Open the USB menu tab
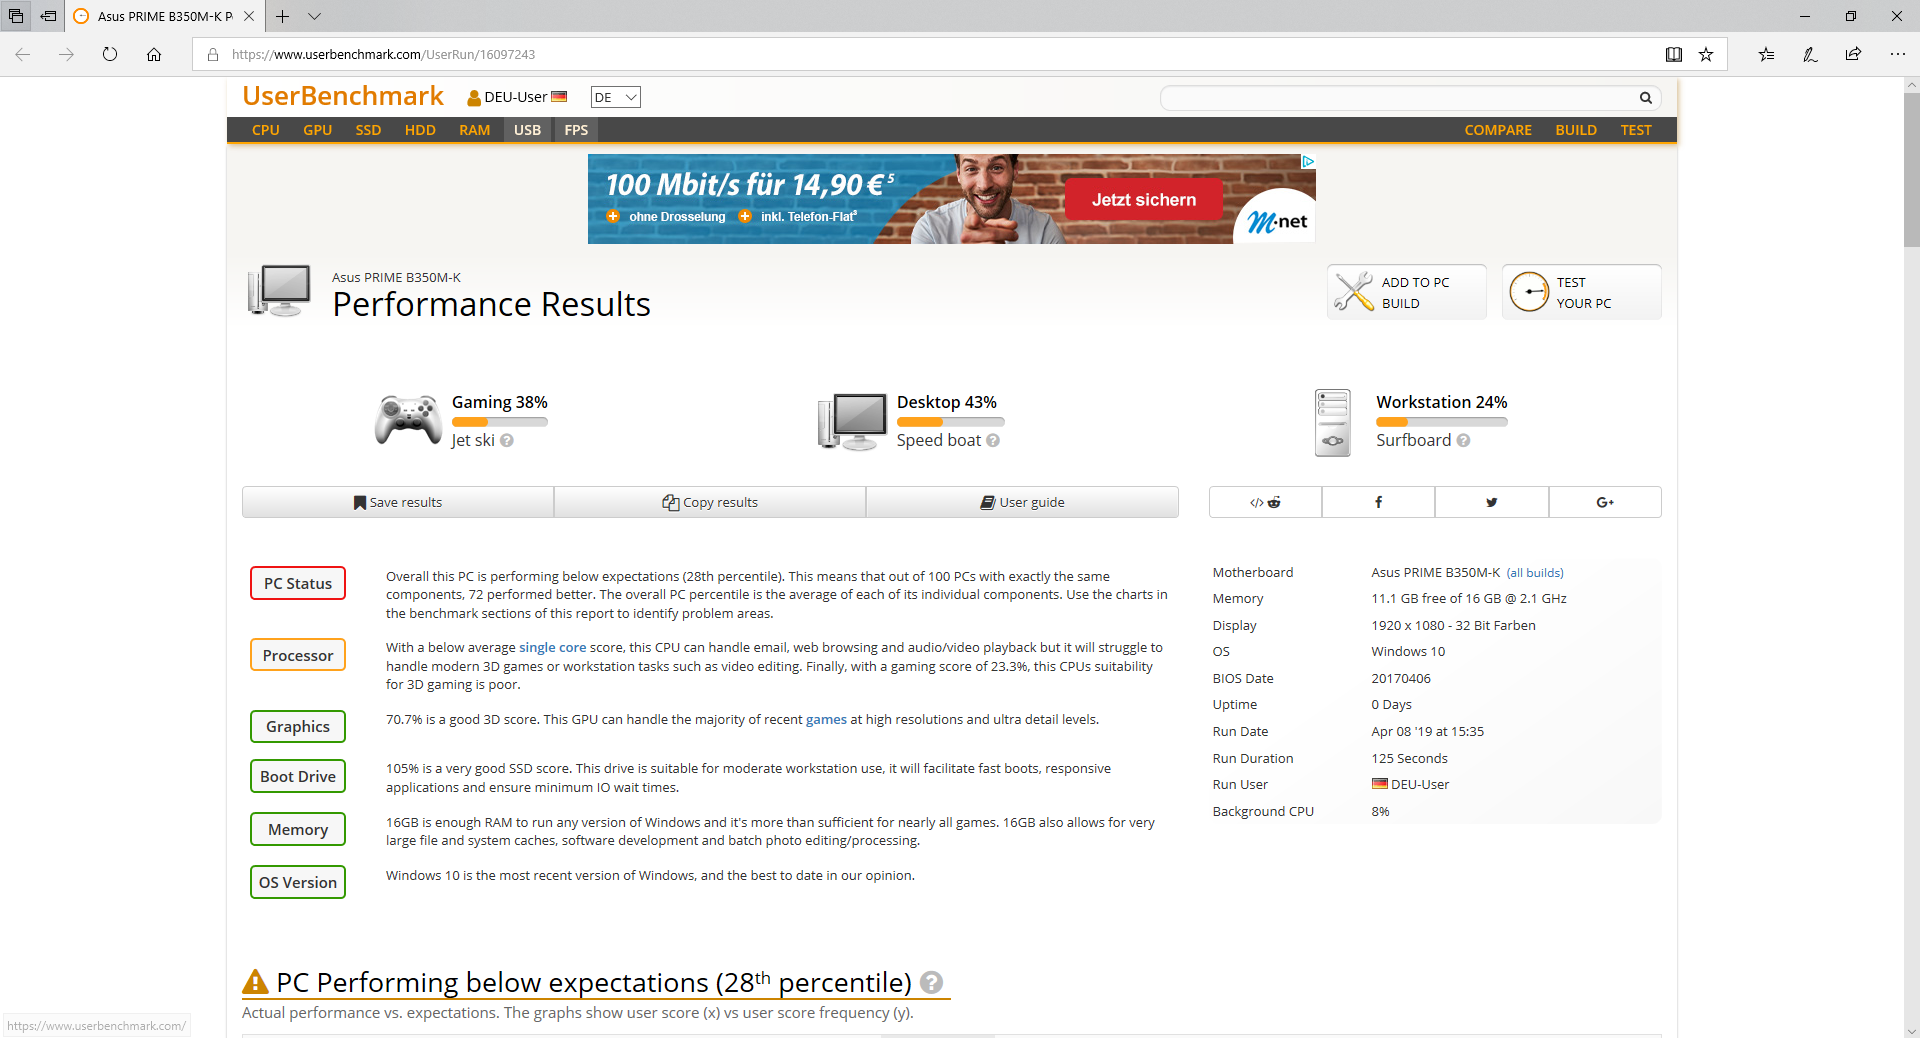The height and width of the screenshot is (1038, 1920). tap(527, 130)
